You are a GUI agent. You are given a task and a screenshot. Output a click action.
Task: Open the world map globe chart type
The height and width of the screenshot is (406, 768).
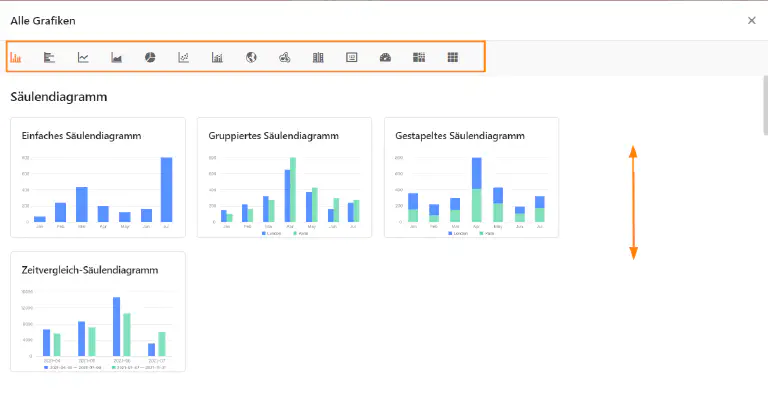251,57
